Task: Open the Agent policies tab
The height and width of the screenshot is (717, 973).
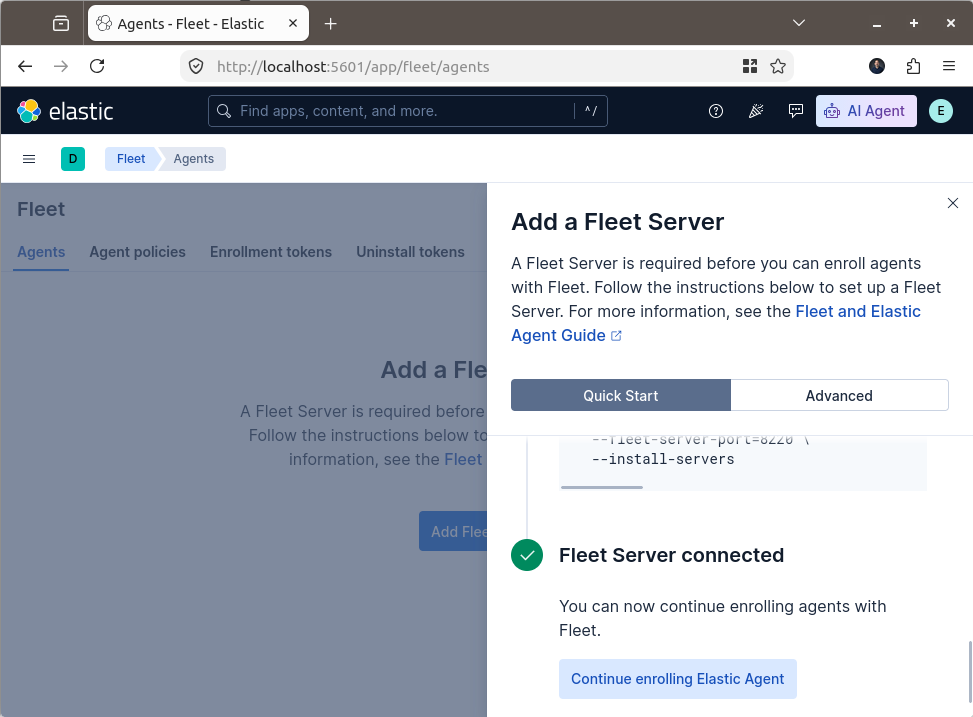Action: (138, 252)
